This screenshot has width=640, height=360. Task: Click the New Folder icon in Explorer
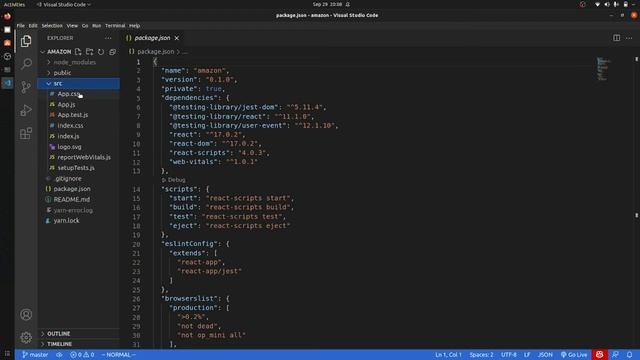[x=89, y=52]
